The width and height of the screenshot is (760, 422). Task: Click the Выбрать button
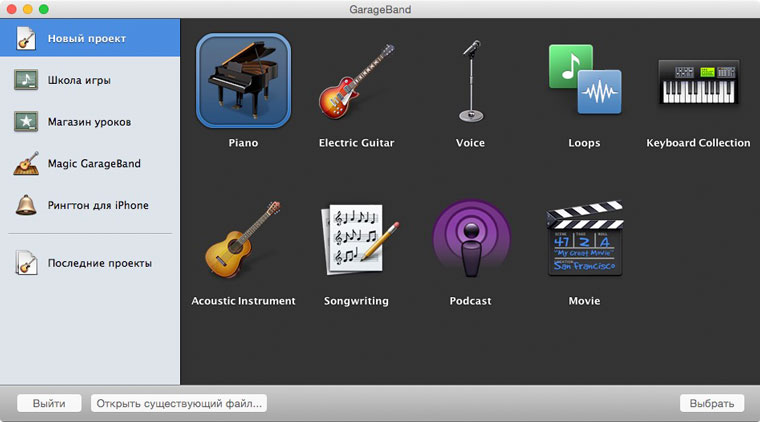point(712,403)
